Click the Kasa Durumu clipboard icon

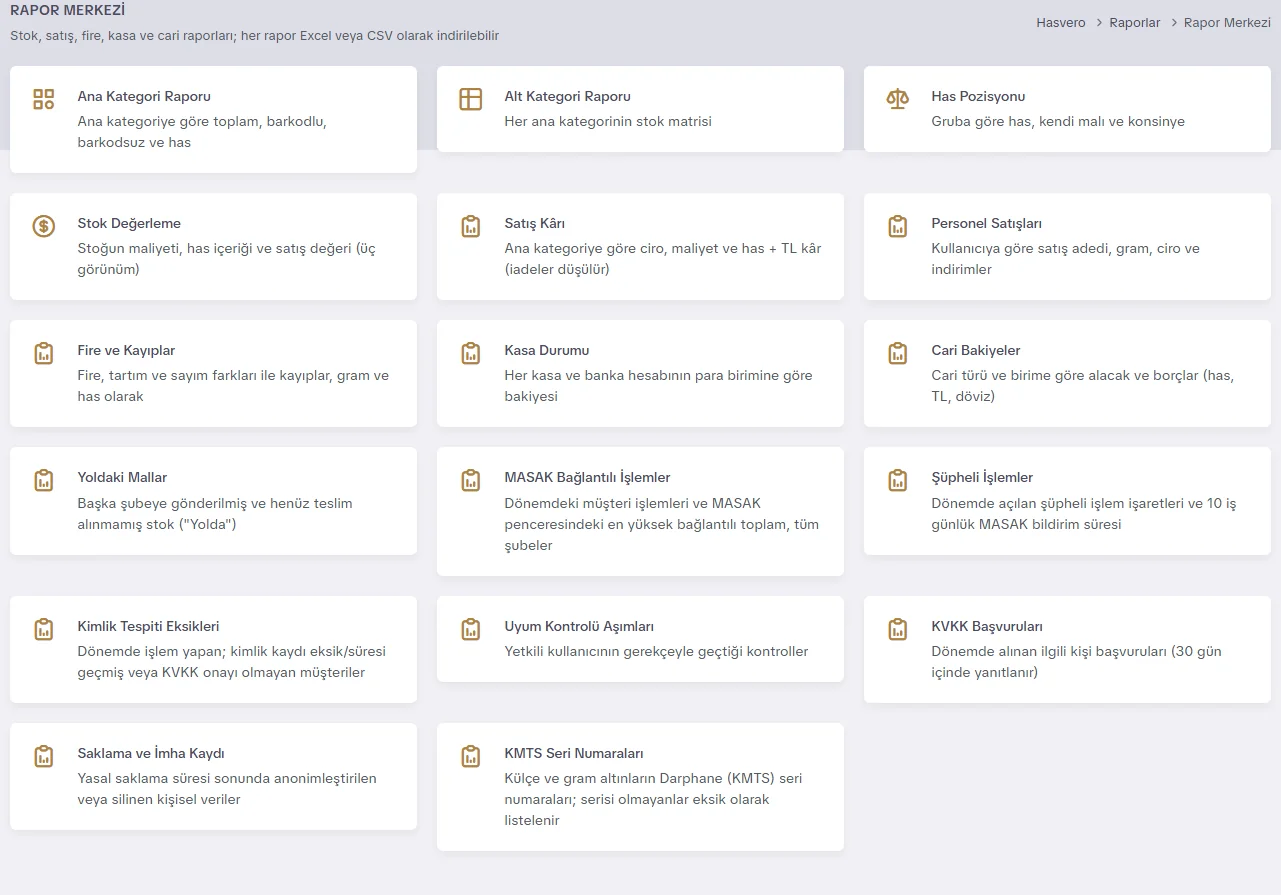tap(470, 353)
